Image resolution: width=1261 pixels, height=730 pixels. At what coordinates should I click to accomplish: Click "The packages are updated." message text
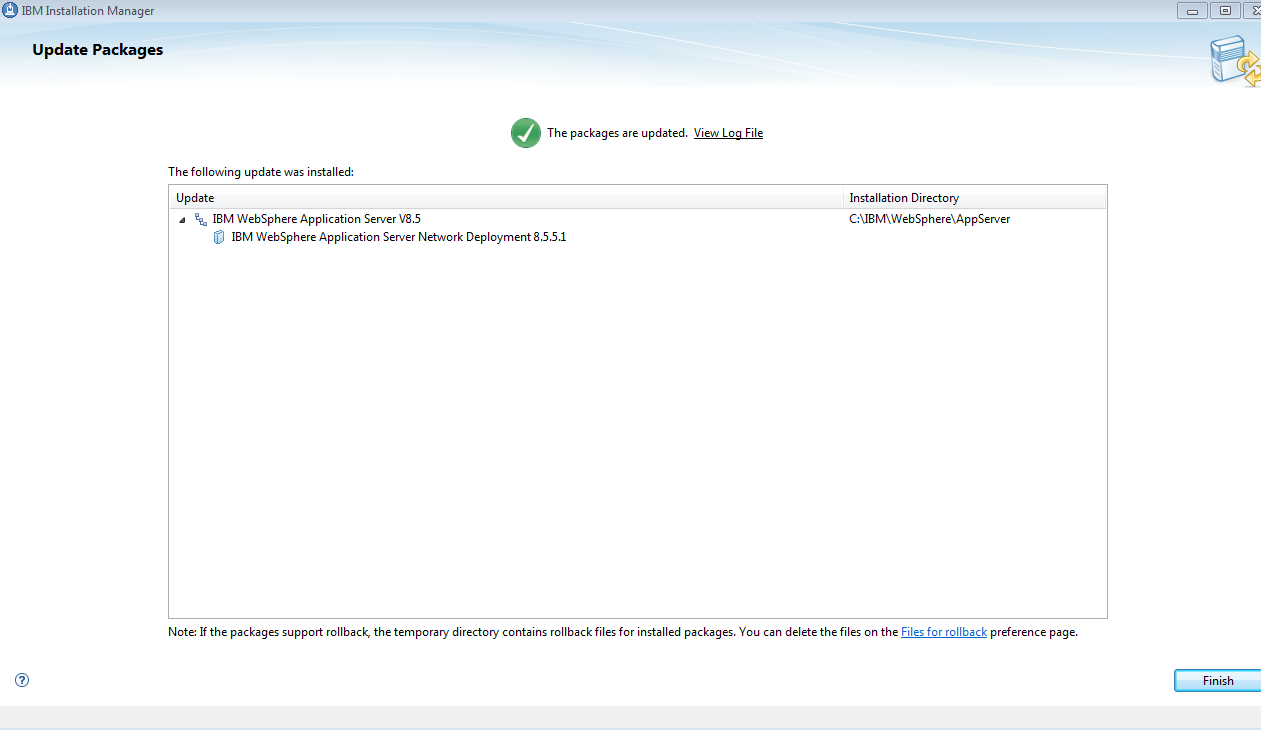(x=617, y=133)
